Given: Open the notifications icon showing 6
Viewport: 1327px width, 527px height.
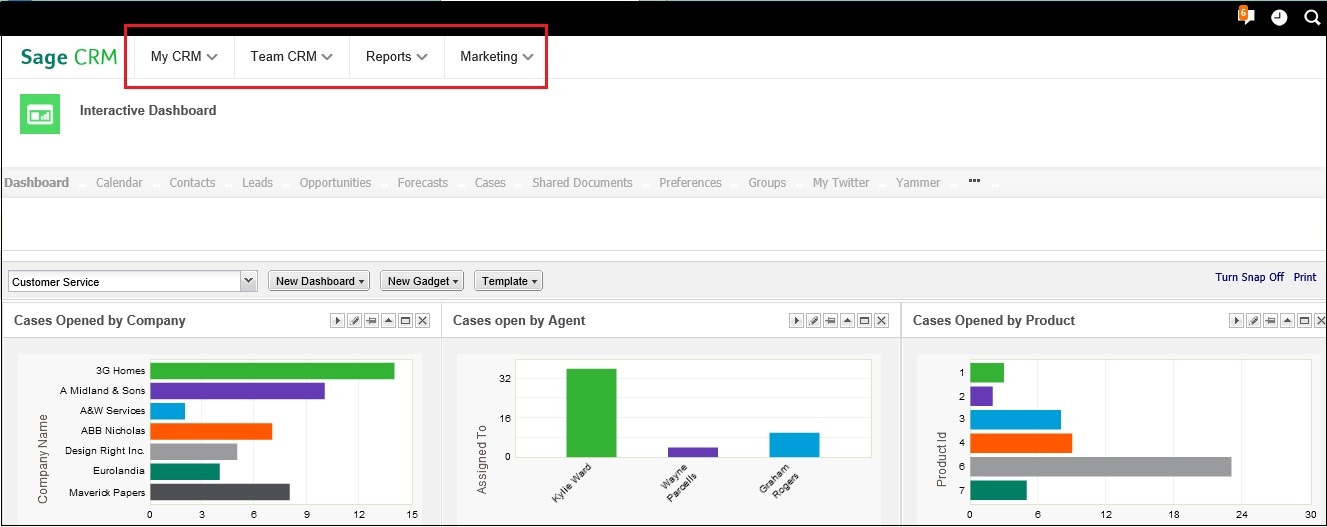Looking at the screenshot, I should pos(1246,16).
